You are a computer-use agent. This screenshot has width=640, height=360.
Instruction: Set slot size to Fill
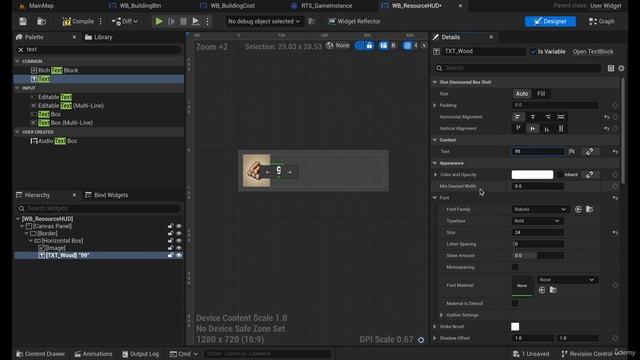pos(541,94)
